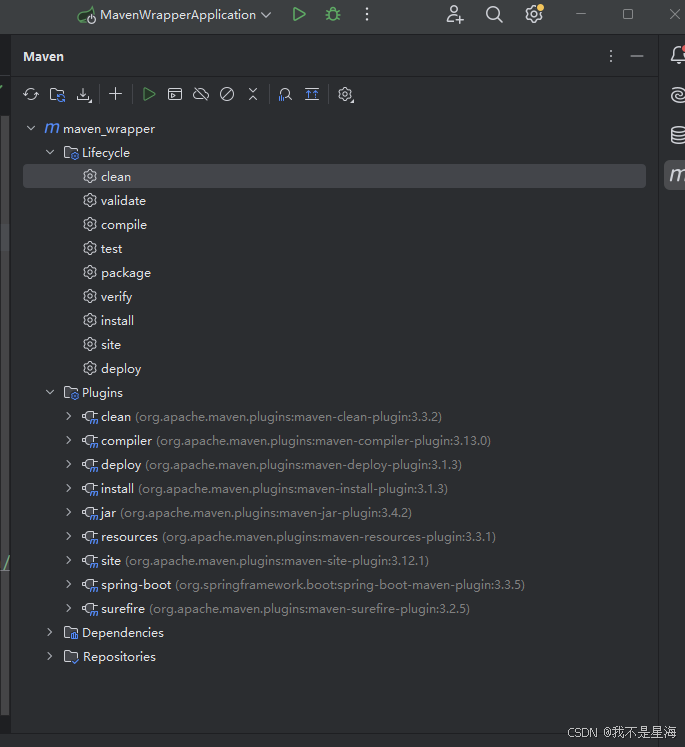The width and height of the screenshot is (685, 747).
Task: Click Show Dependencies diagram icon
Action: coord(312,94)
